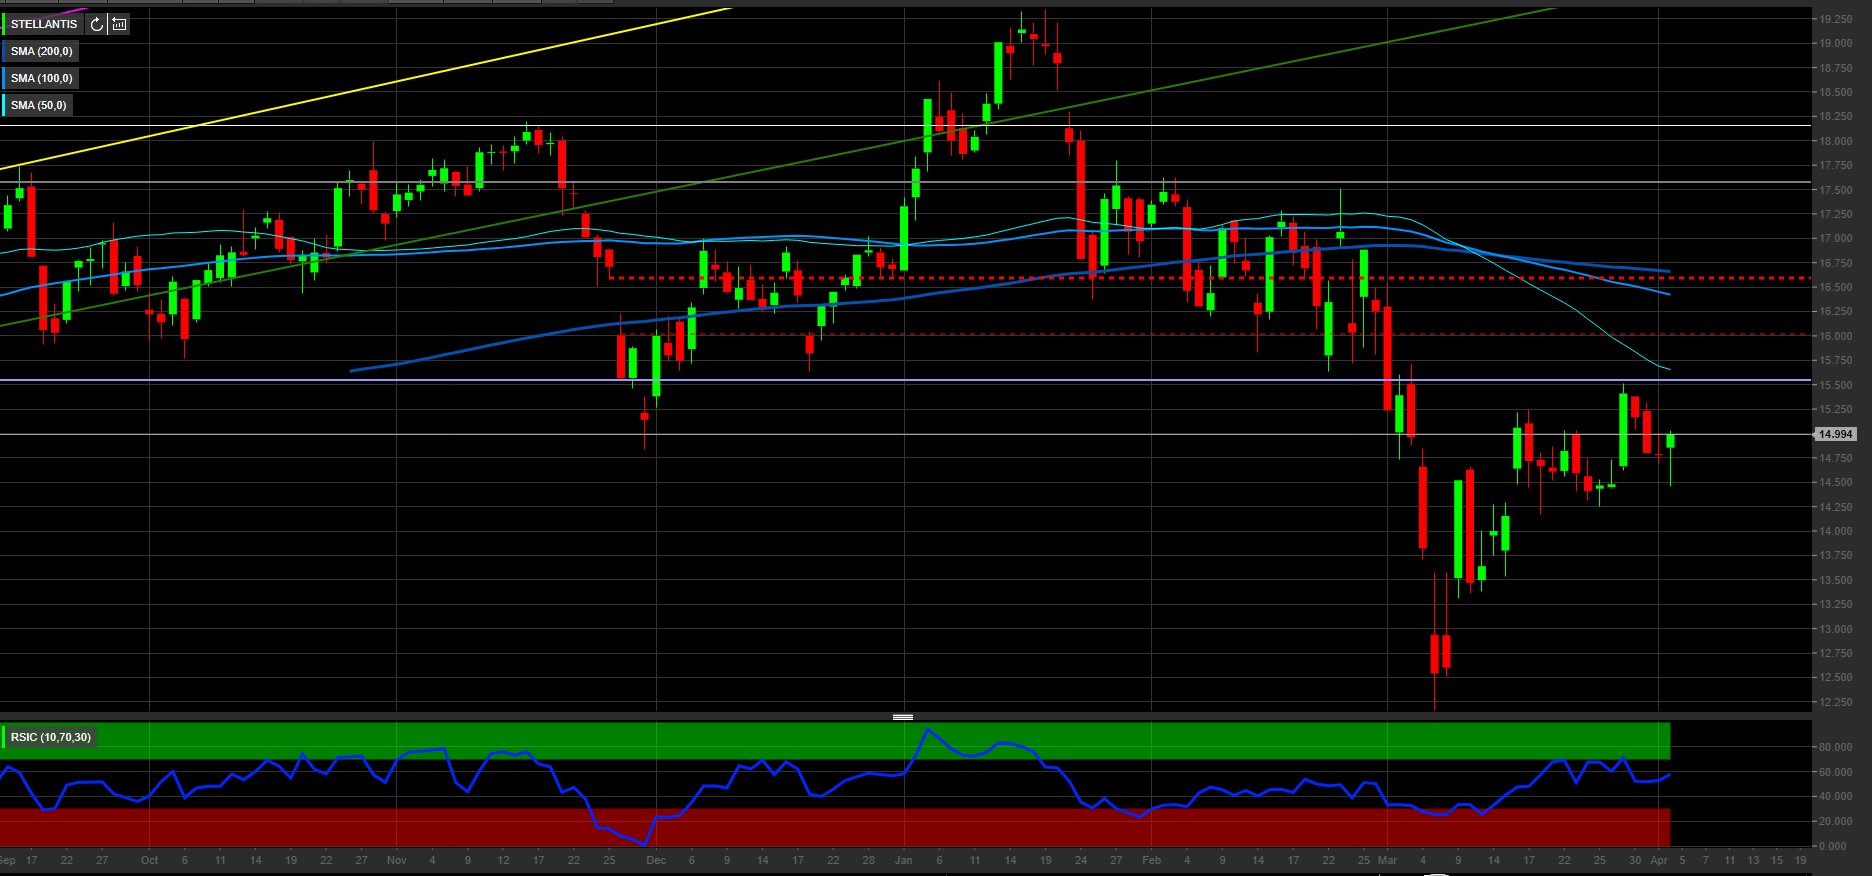Click the refresh chart icon beside STELLANTIS
Screen dimensions: 1872x876
97,24
